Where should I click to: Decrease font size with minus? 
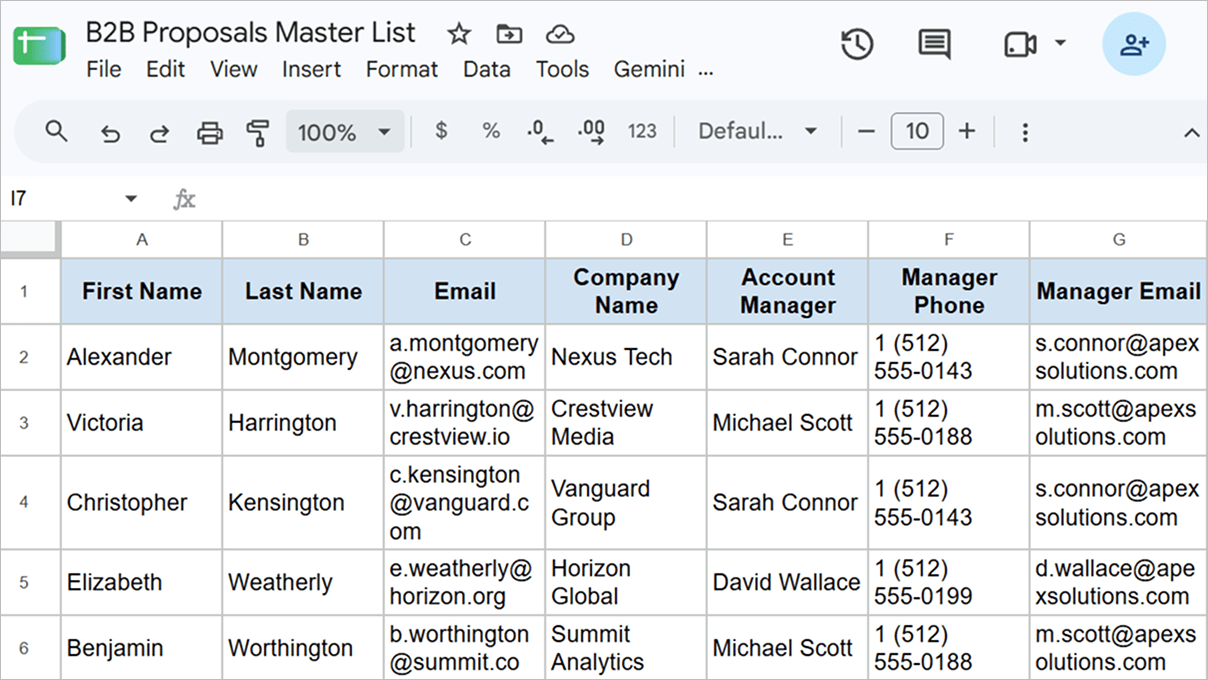pyautogui.click(x=867, y=131)
